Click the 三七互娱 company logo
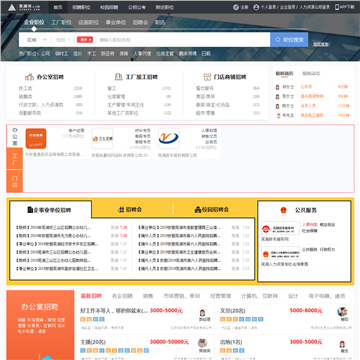Screen dimensions: 360x360 (x=102, y=138)
